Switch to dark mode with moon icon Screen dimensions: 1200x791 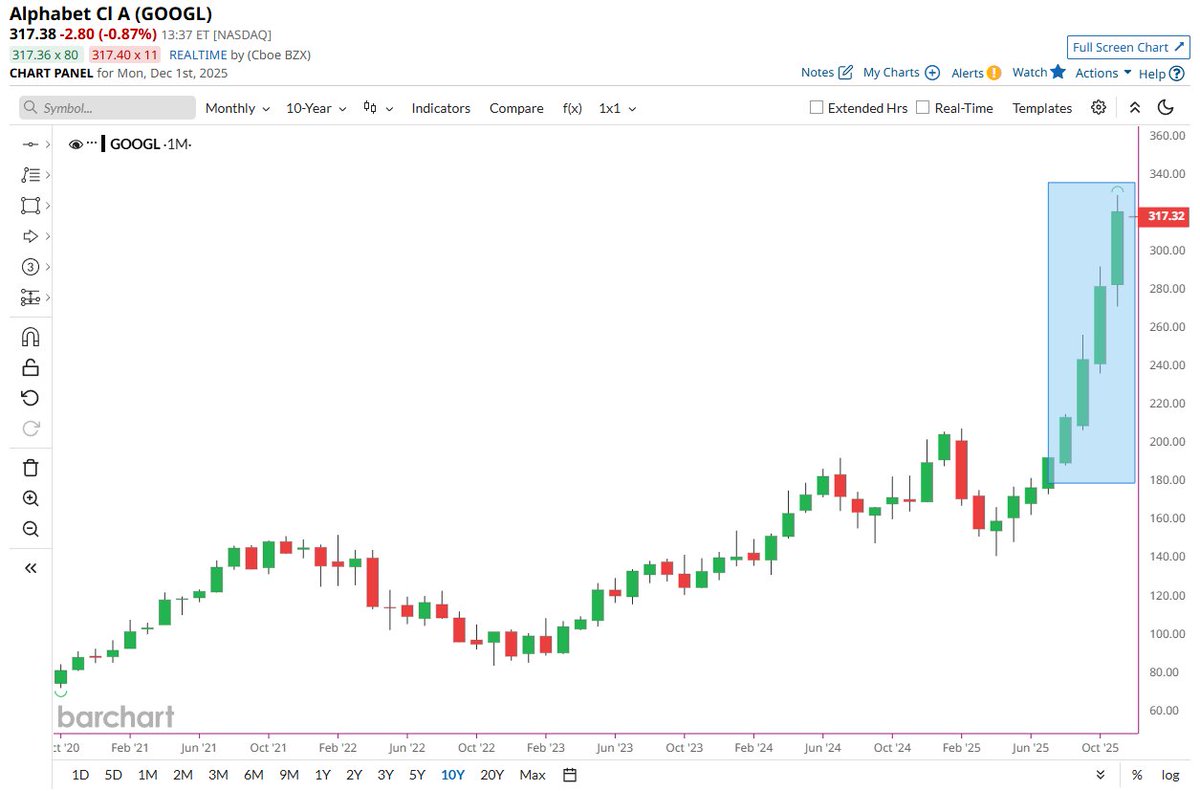pyautogui.click(x=1165, y=108)
